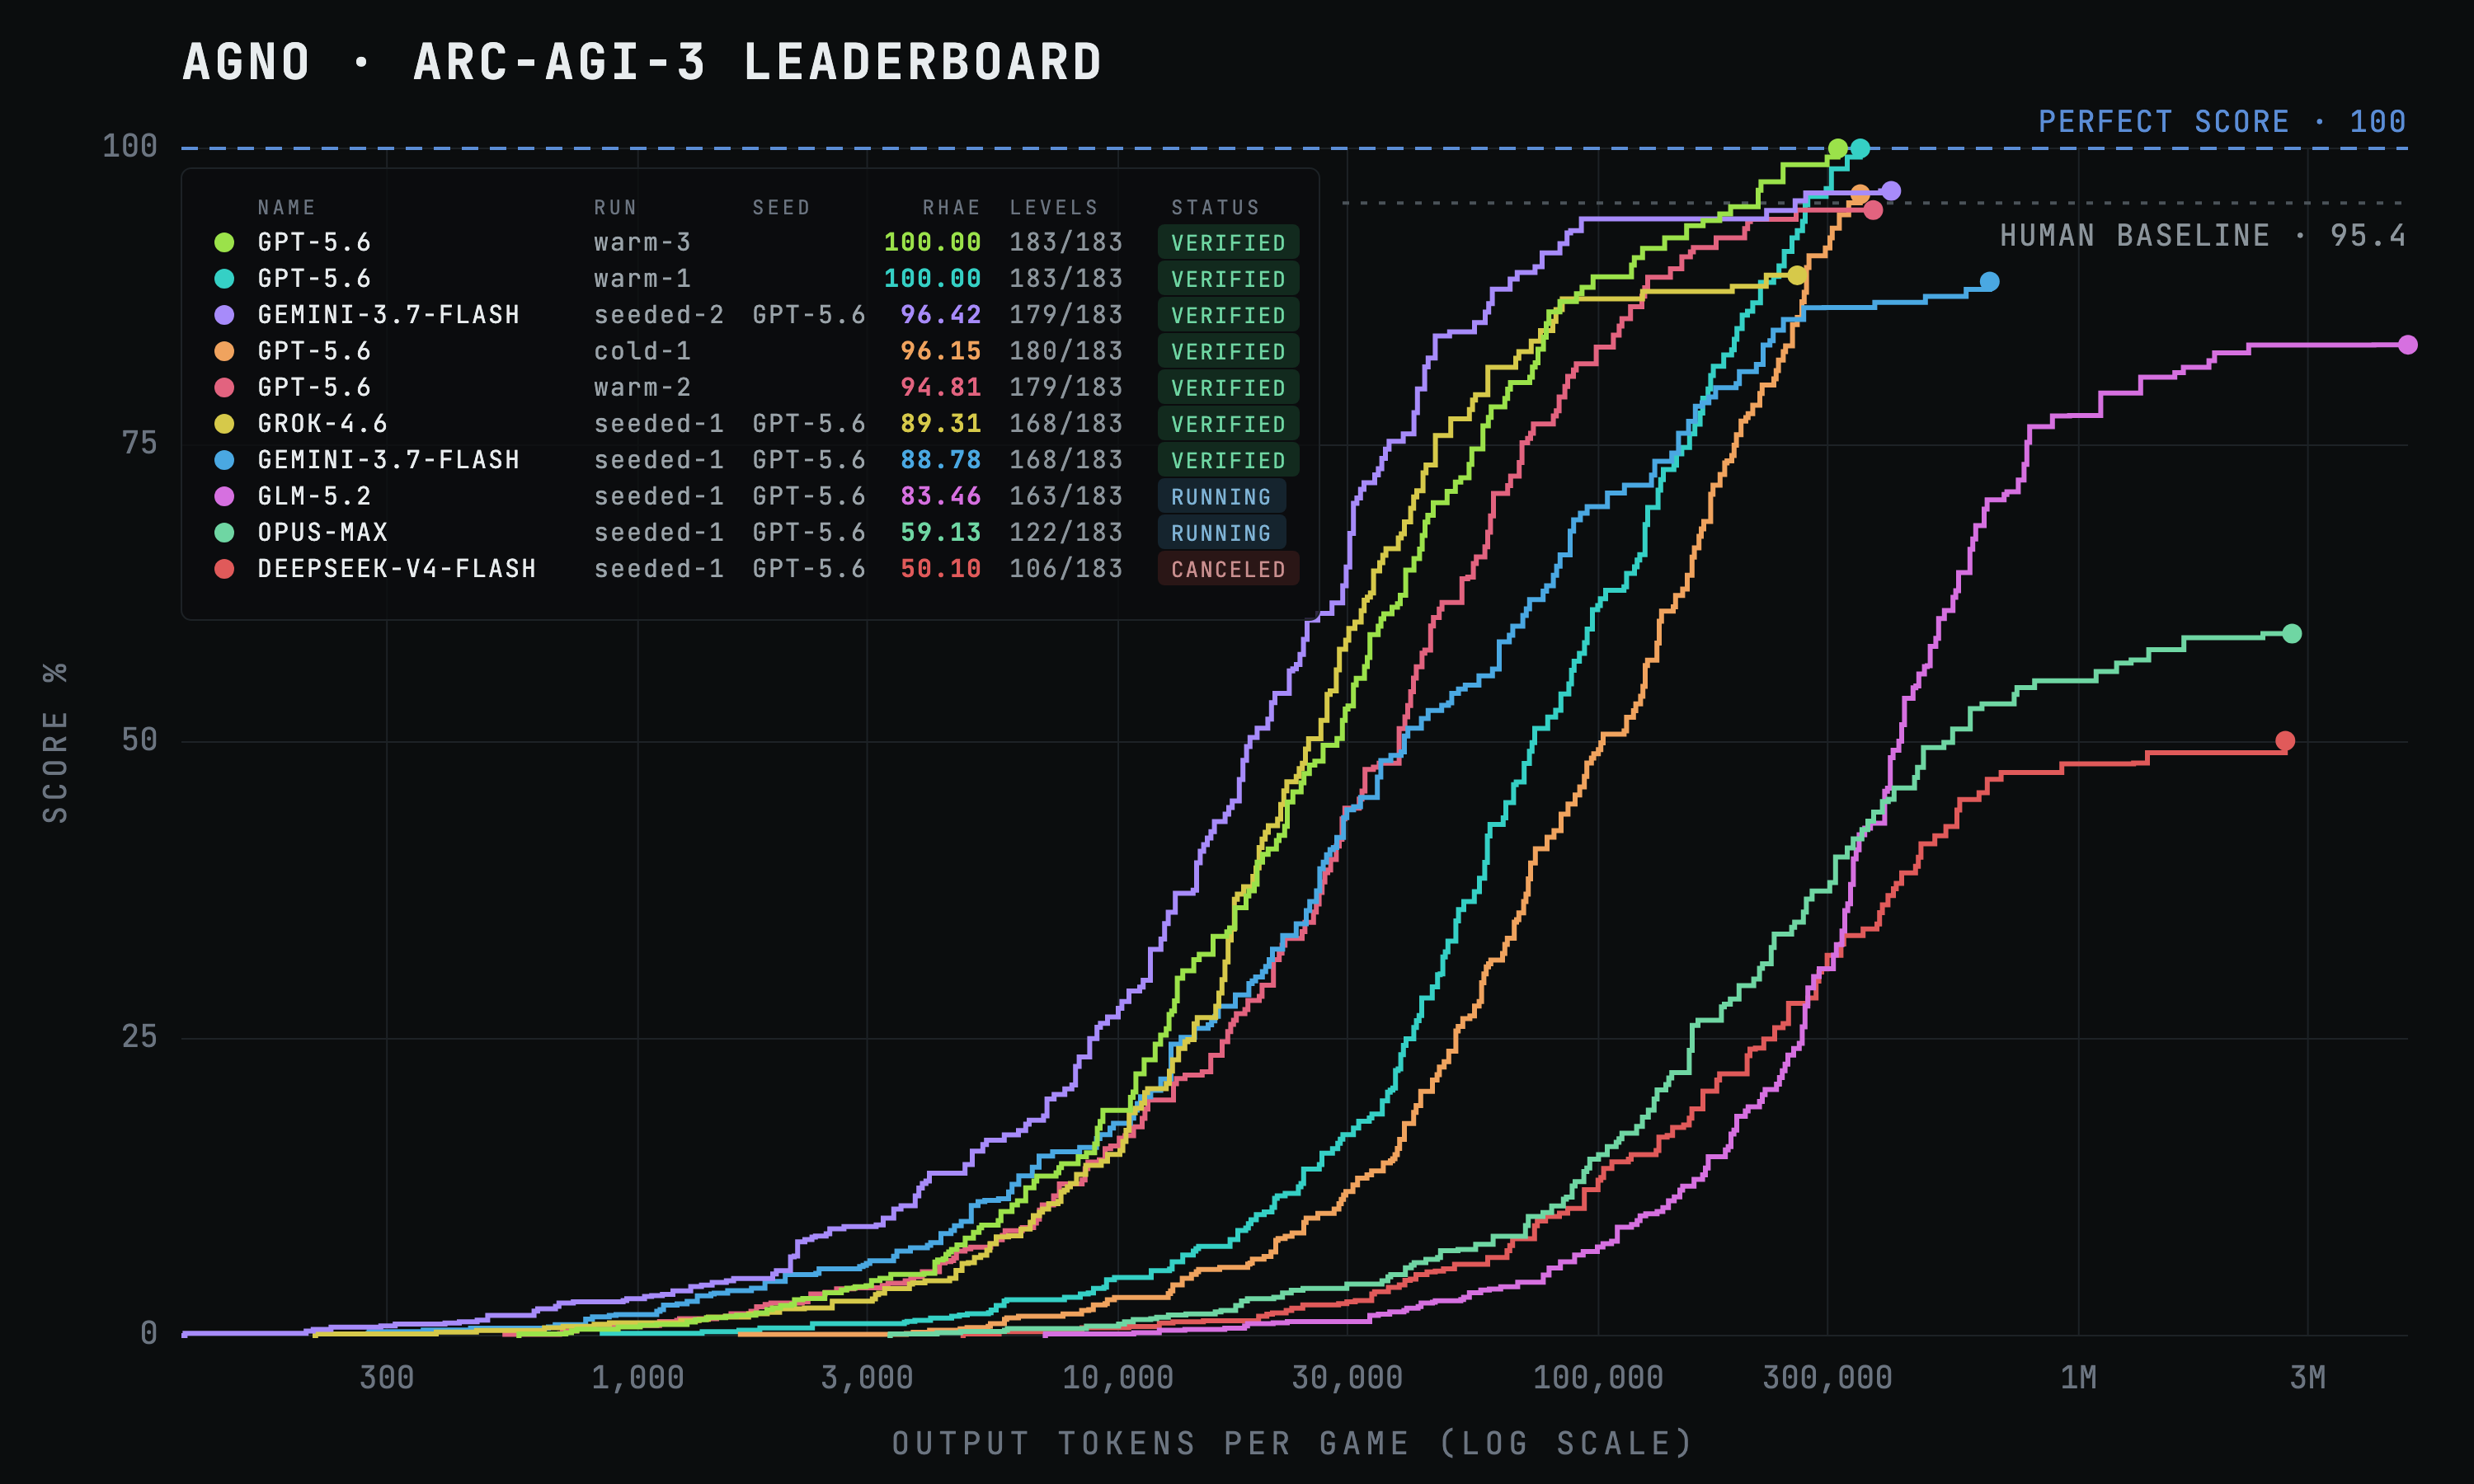Click the teal GPT-5.6 endpoint dot at 100

pyautogui.click(x=1860, y=149)
